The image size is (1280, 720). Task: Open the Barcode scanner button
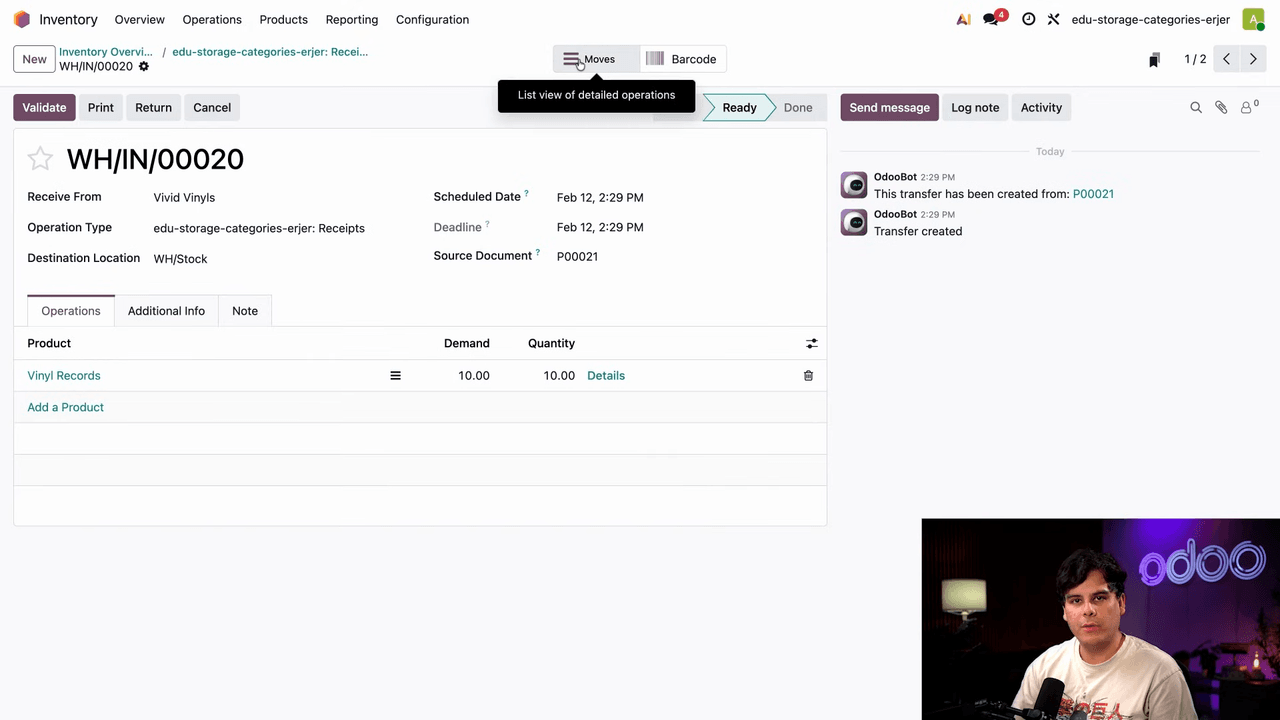[682, 59]
